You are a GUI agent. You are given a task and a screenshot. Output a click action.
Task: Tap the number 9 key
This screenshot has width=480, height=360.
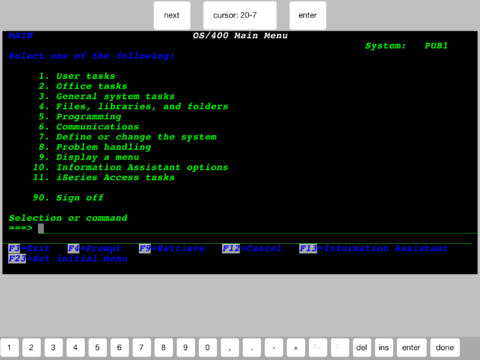point(185,348)
